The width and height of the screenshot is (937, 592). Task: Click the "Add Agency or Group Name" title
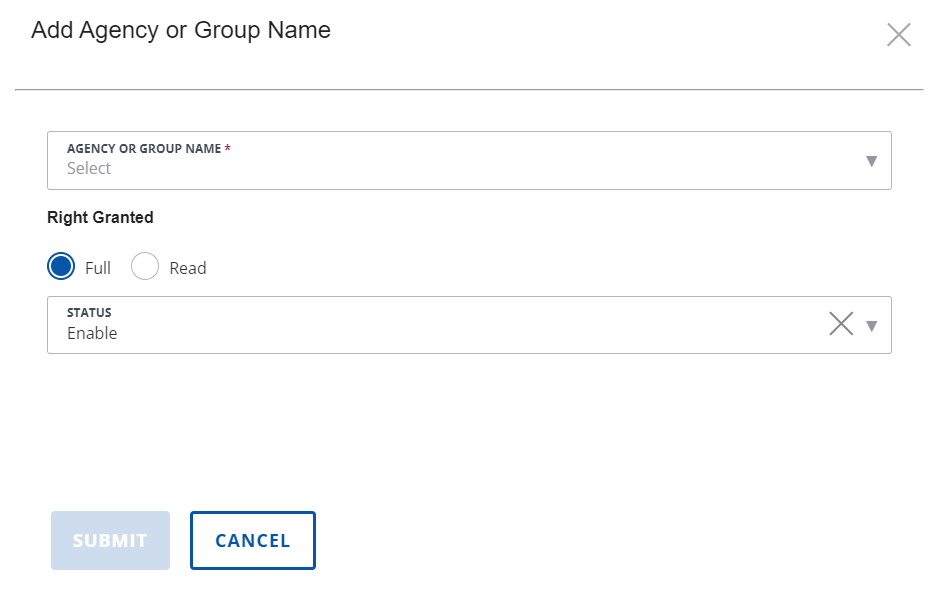point(181,30)
